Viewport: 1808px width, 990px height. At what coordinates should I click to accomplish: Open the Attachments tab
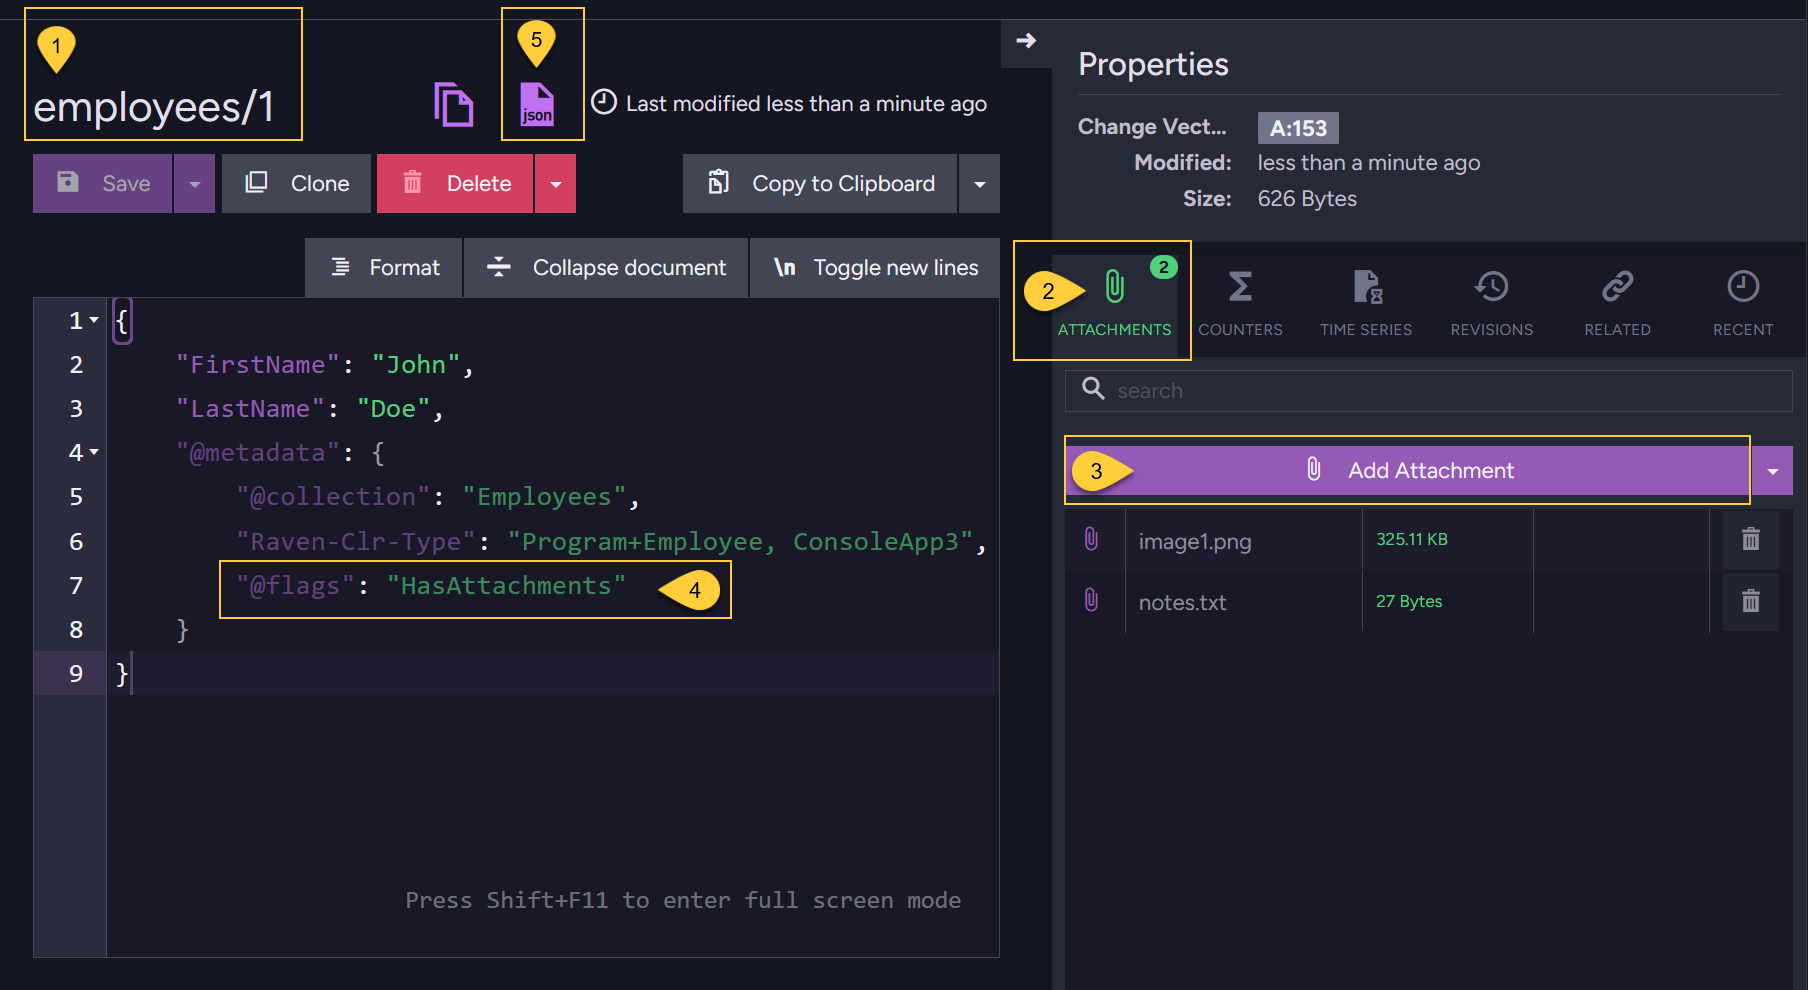1114,302
